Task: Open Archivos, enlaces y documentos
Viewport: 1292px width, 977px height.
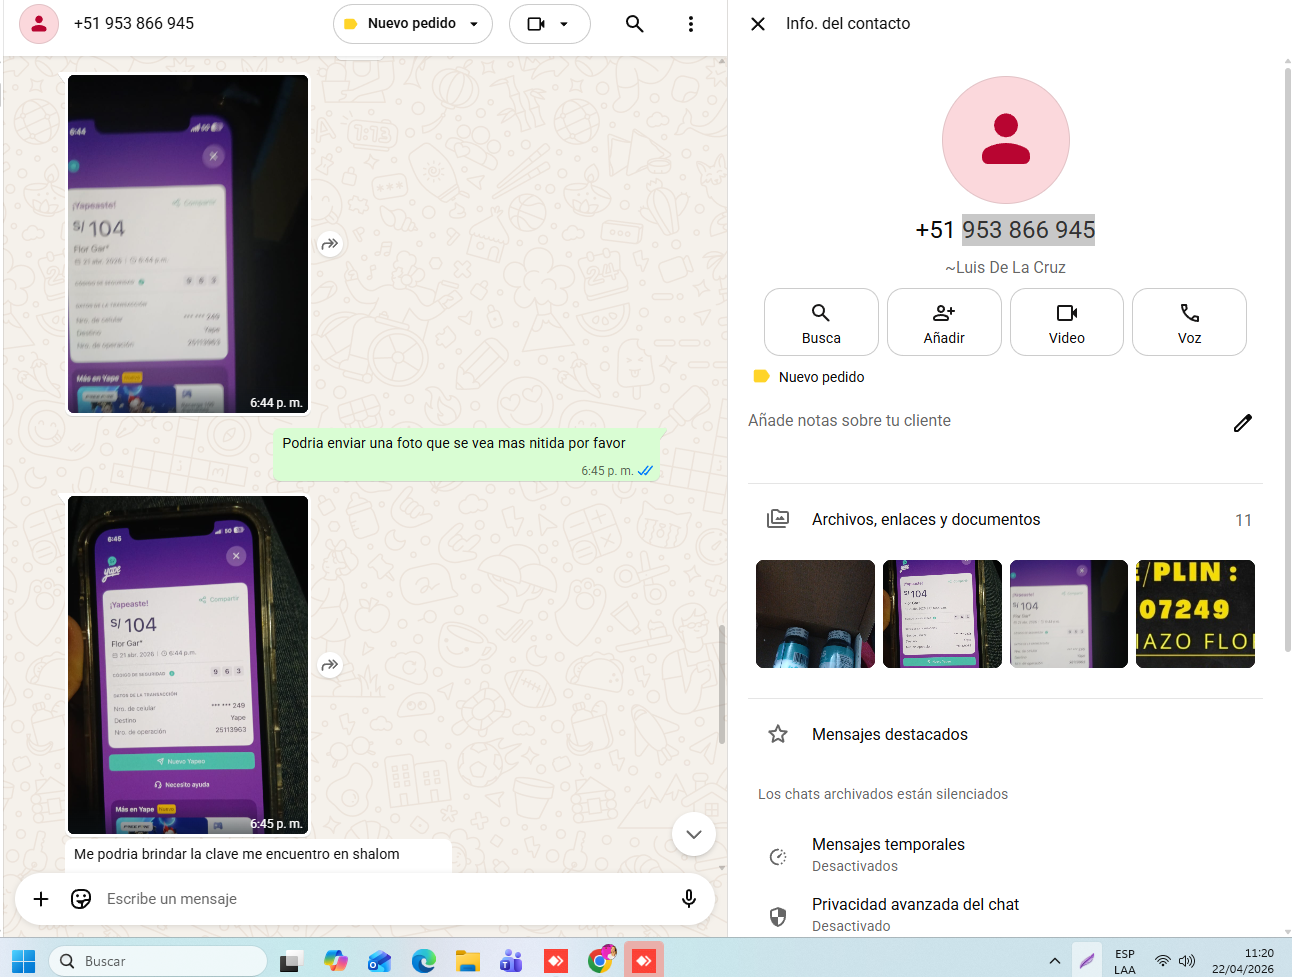Action: tap(925, 519)
